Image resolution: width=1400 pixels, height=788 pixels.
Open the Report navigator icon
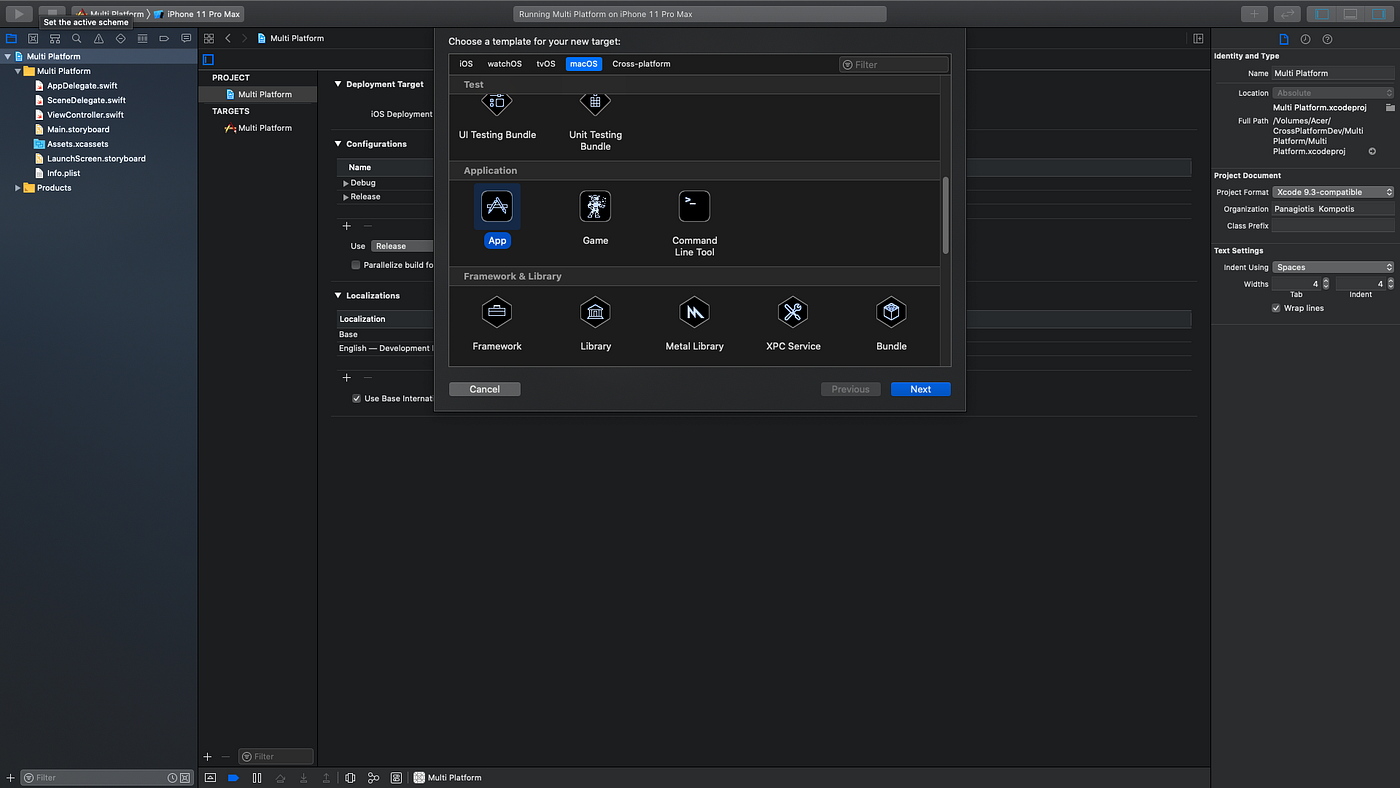pos(186,39)
